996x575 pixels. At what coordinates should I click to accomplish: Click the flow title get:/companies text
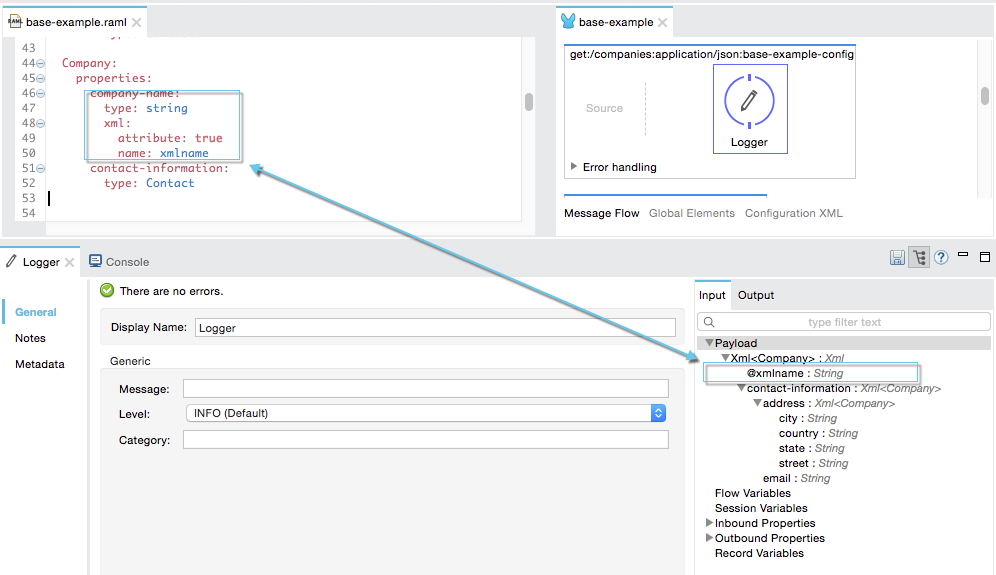click(x=711, y=55)
